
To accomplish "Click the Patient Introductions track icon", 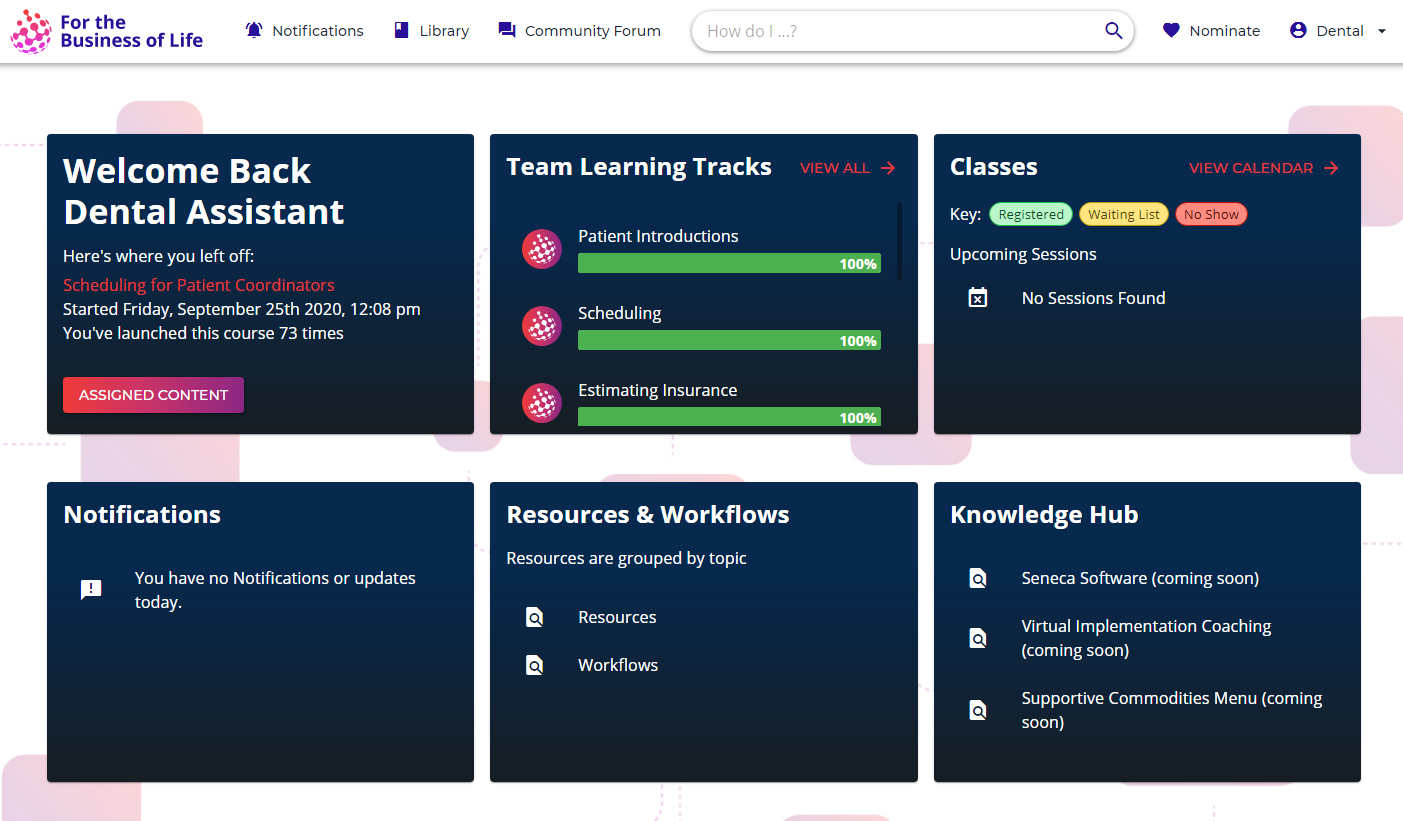I will [x=542, y=249].
